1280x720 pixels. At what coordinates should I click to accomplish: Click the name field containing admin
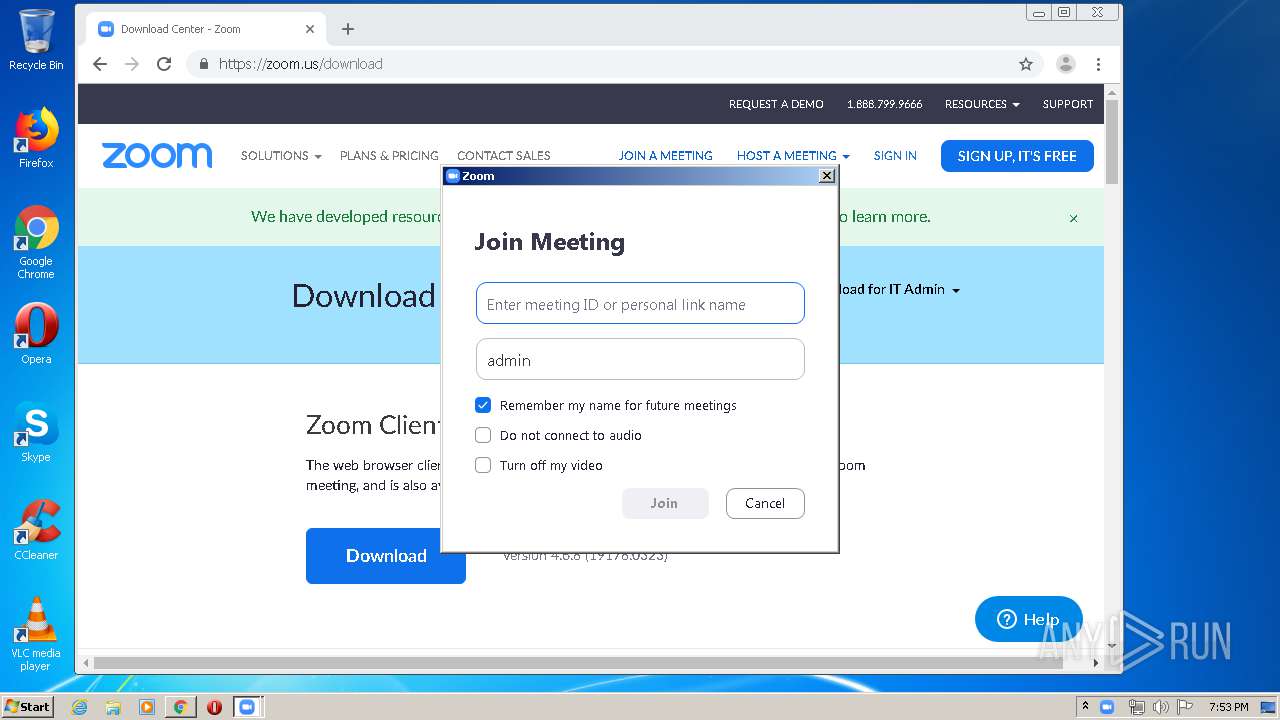pyautogui.click(x=640, y=360)
